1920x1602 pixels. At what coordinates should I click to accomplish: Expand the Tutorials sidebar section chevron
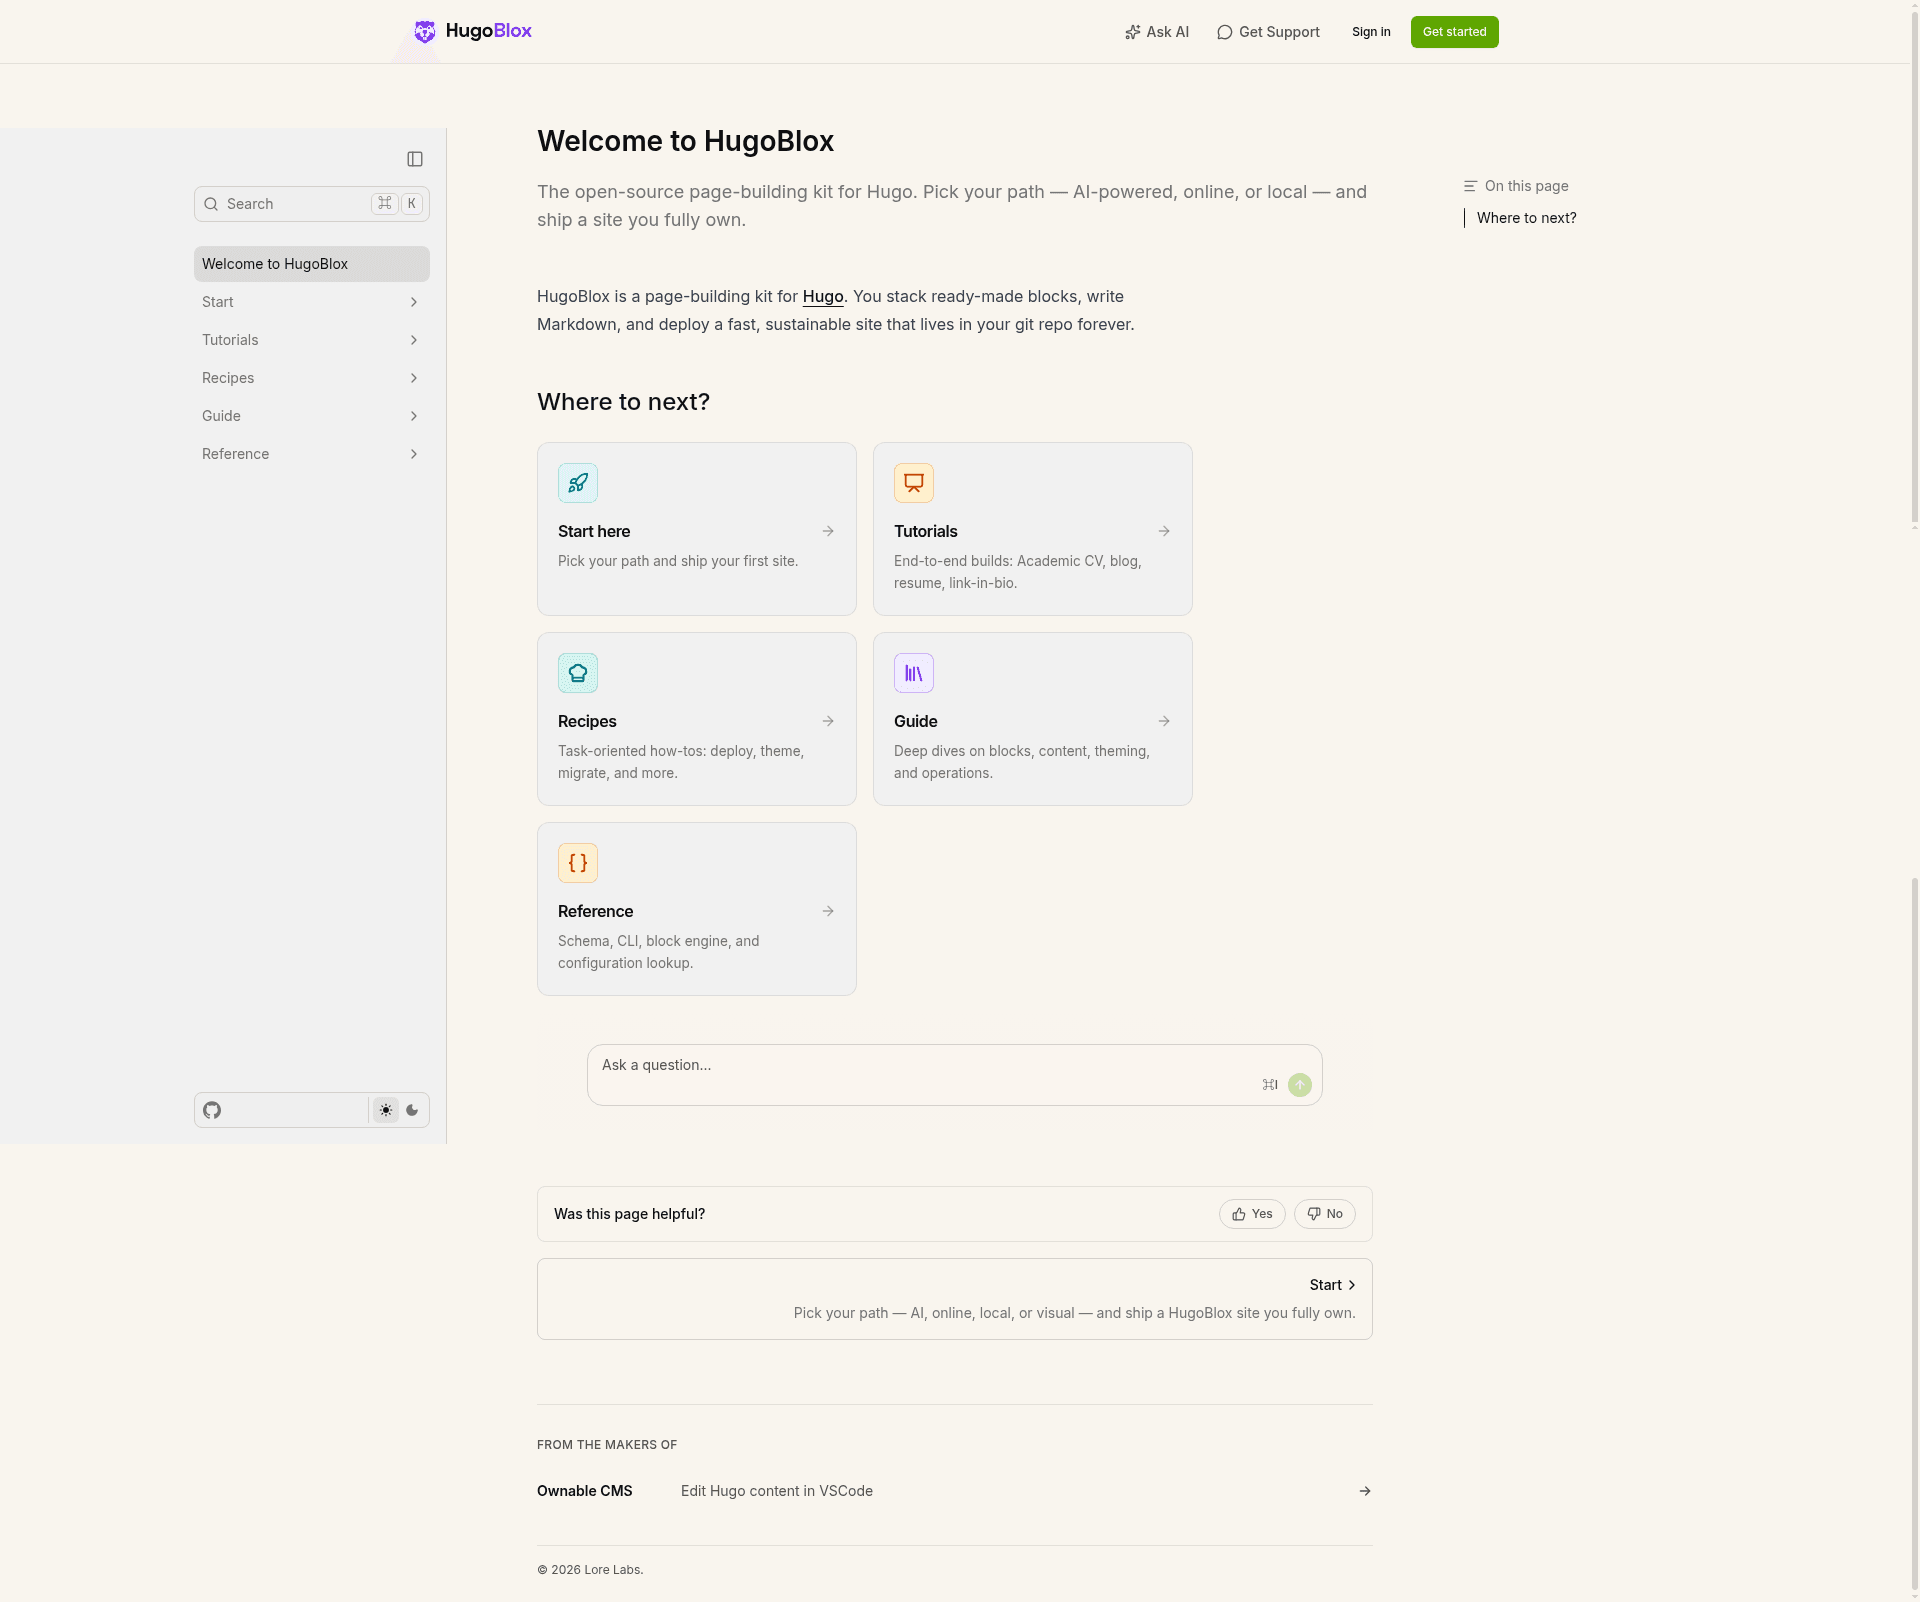414,340
